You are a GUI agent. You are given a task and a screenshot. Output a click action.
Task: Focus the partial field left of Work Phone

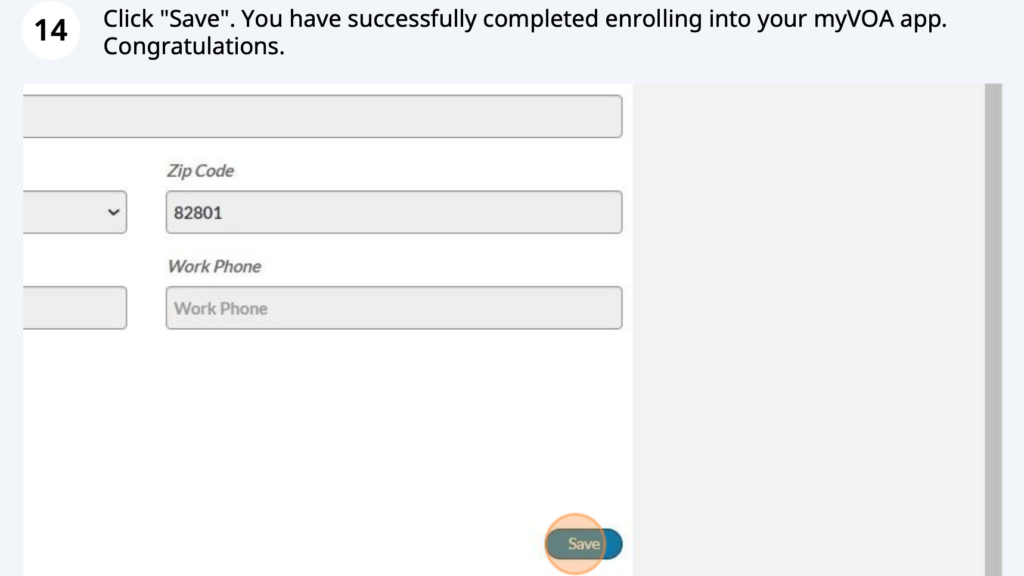[x=75, y=308]
